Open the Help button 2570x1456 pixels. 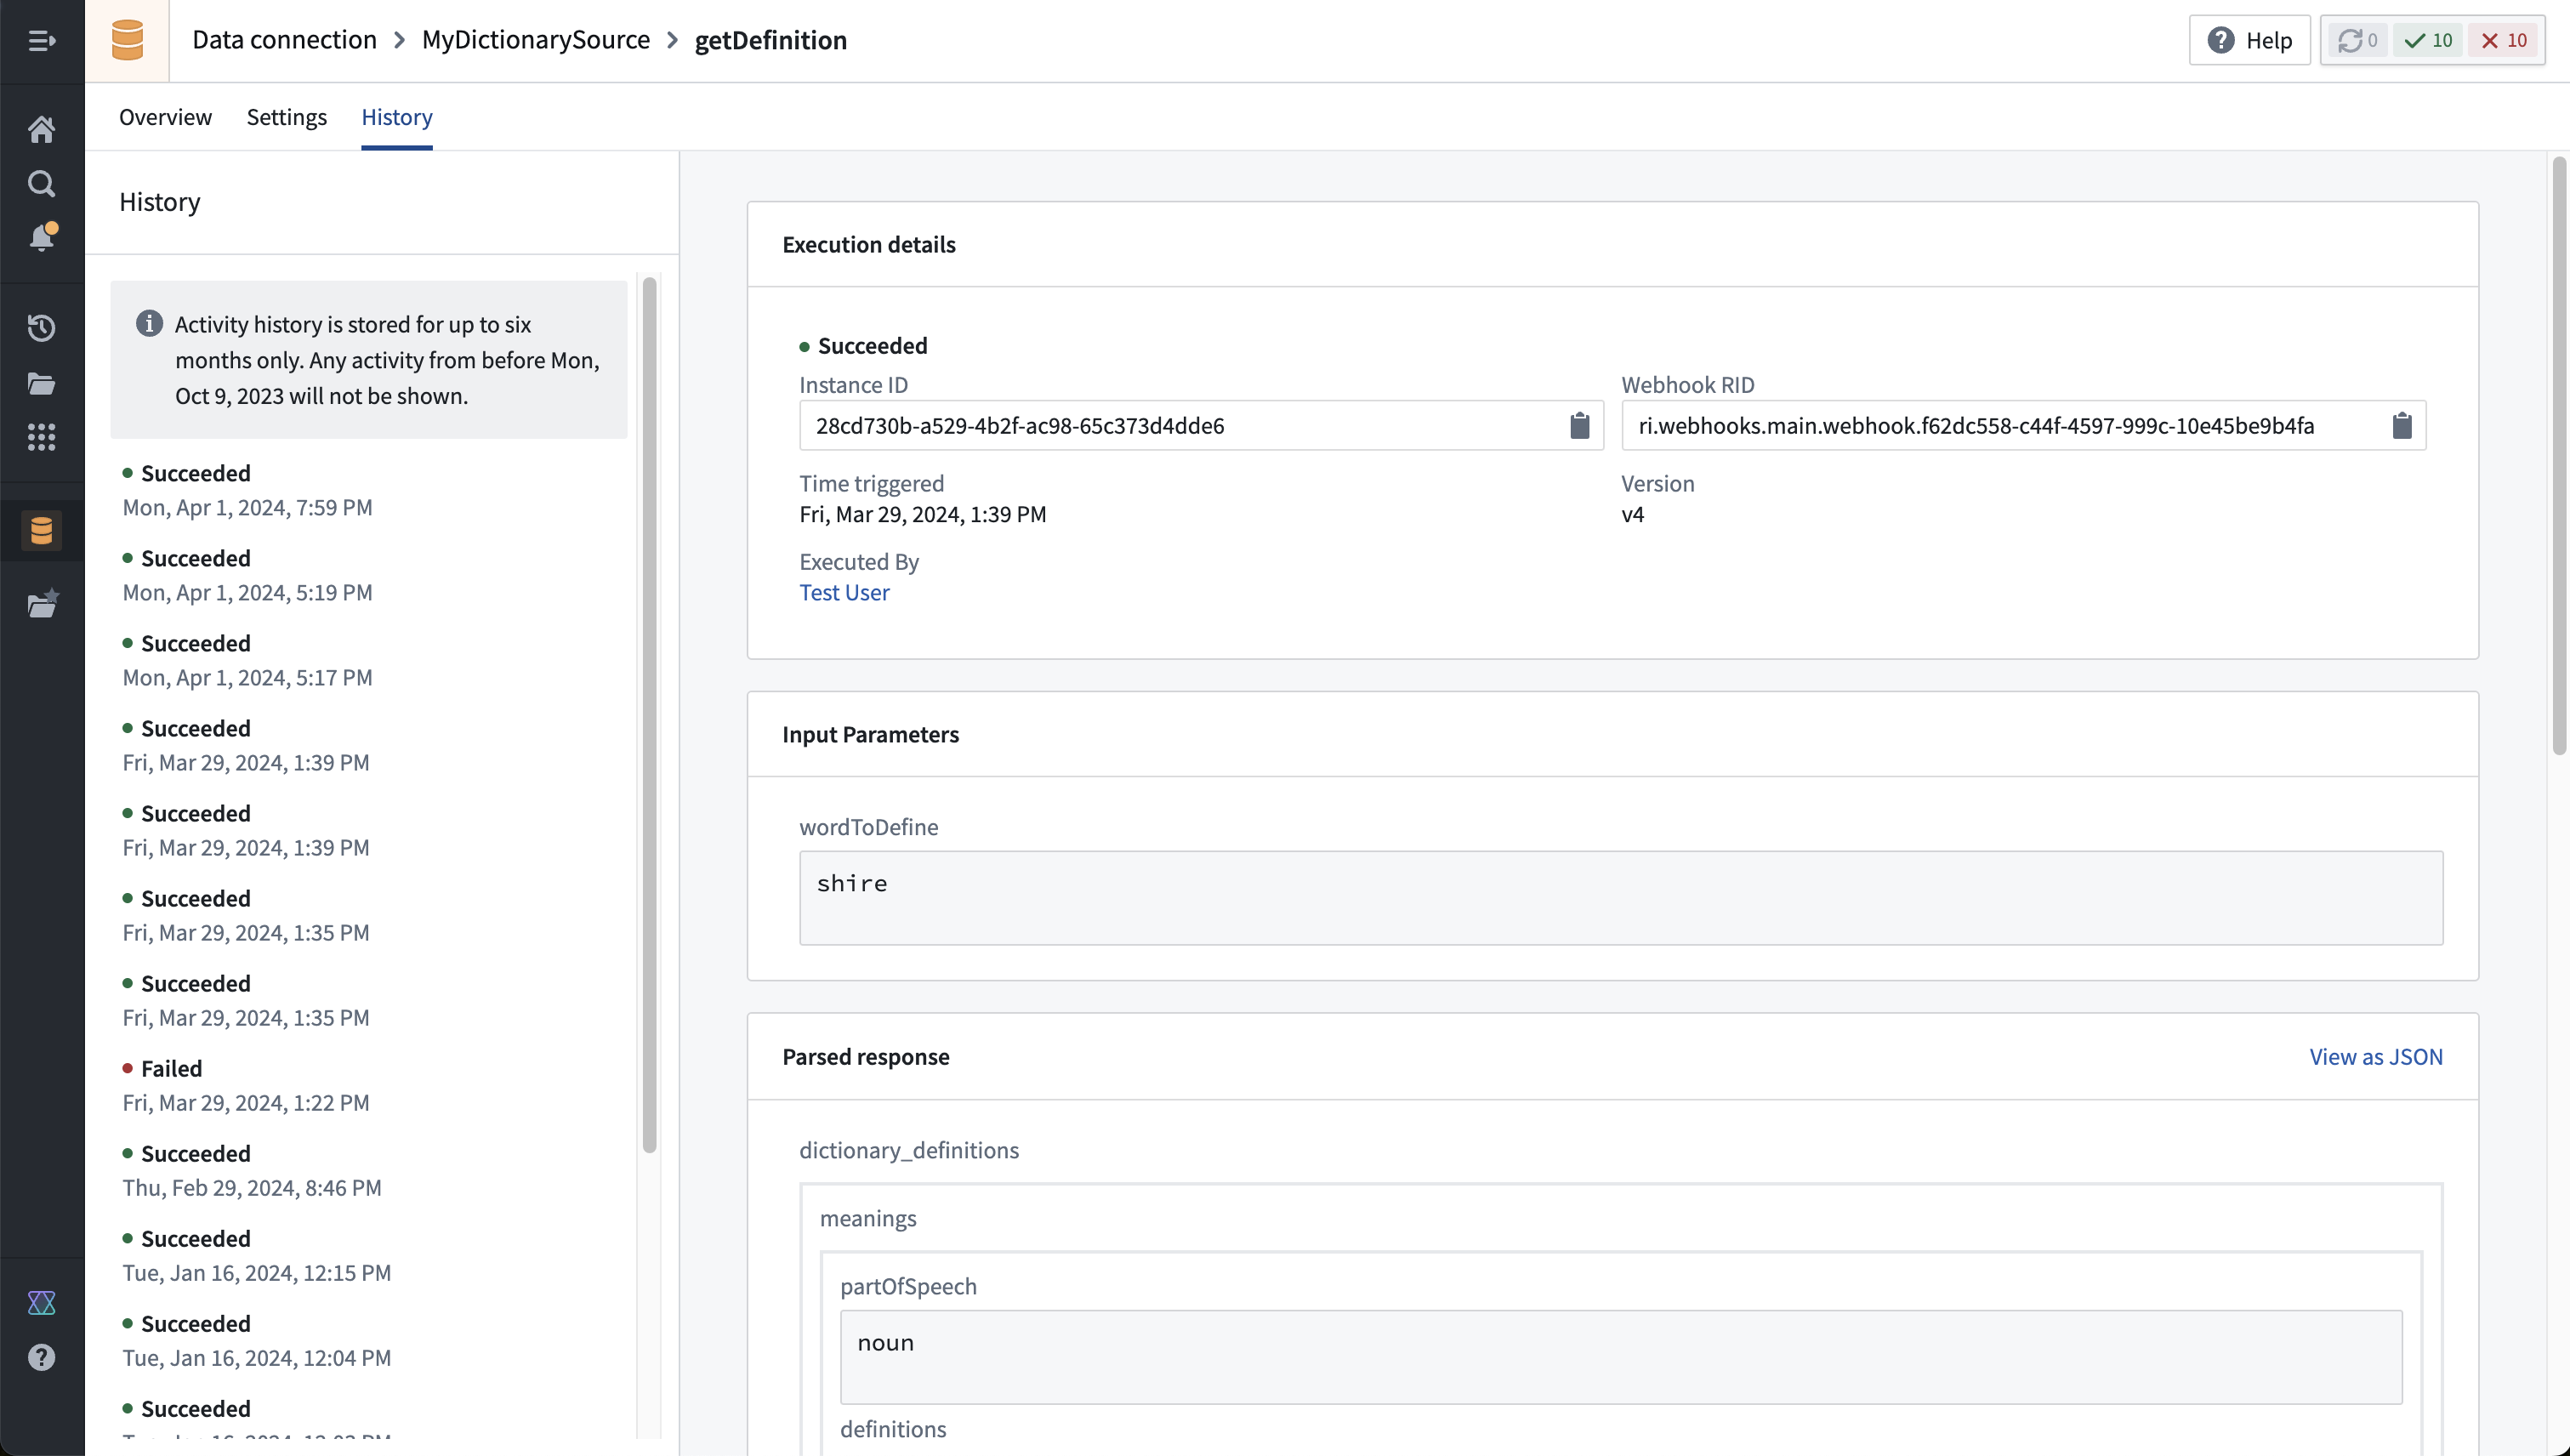2249,40
